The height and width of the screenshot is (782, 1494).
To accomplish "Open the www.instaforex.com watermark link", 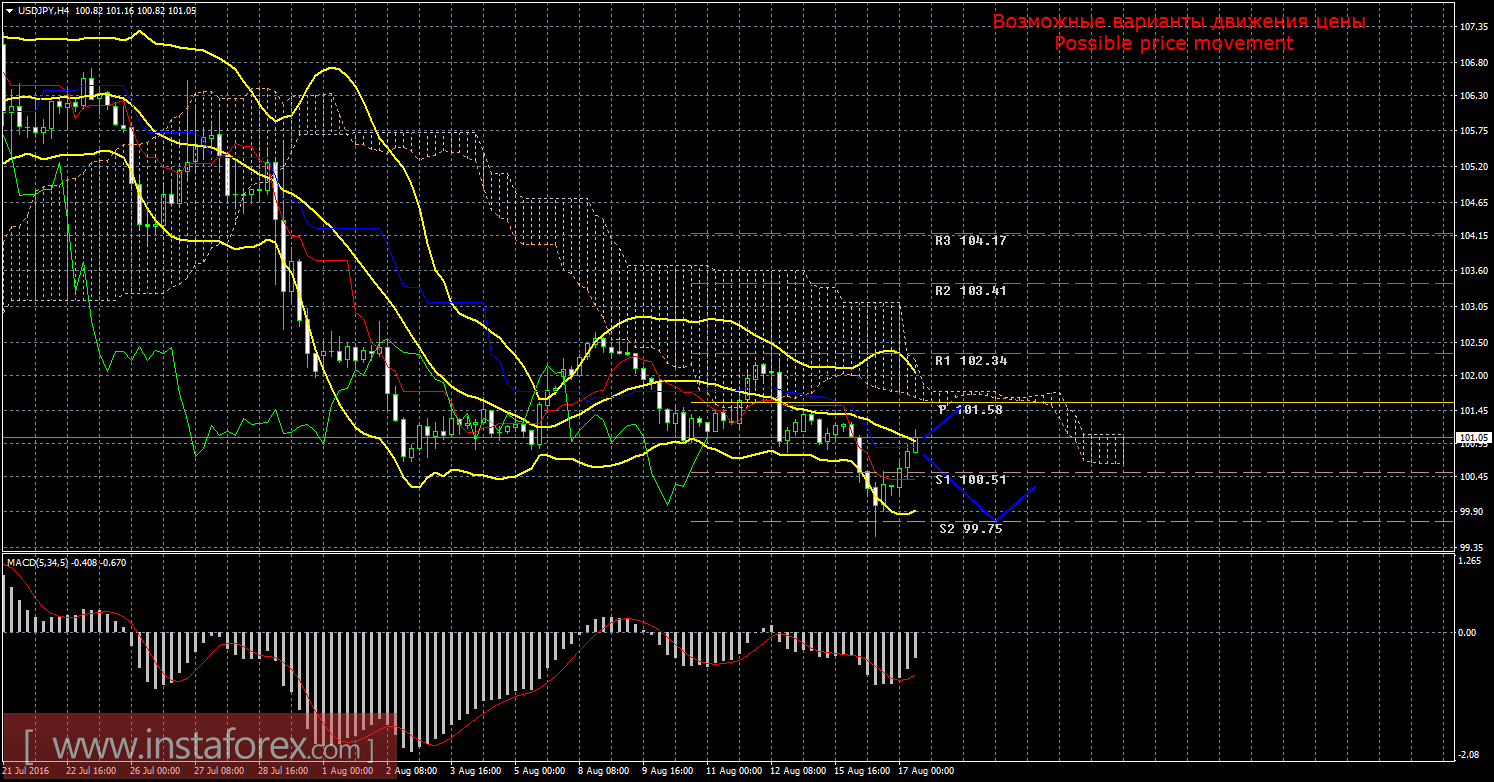I will [198, 747].
